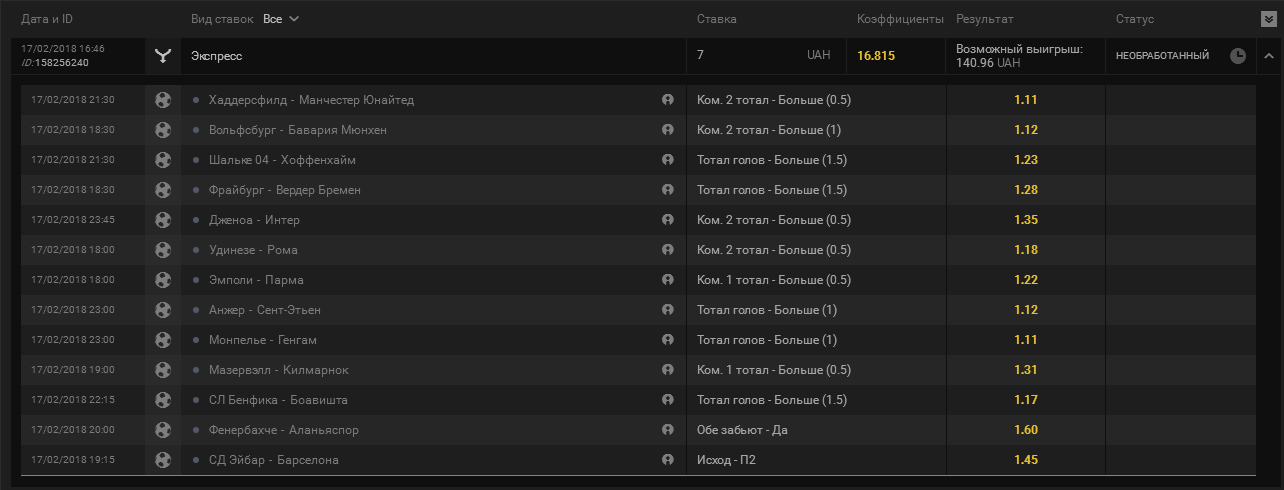Click the info icon on Шальке 04 row
1284x490 pixels.
668,160
